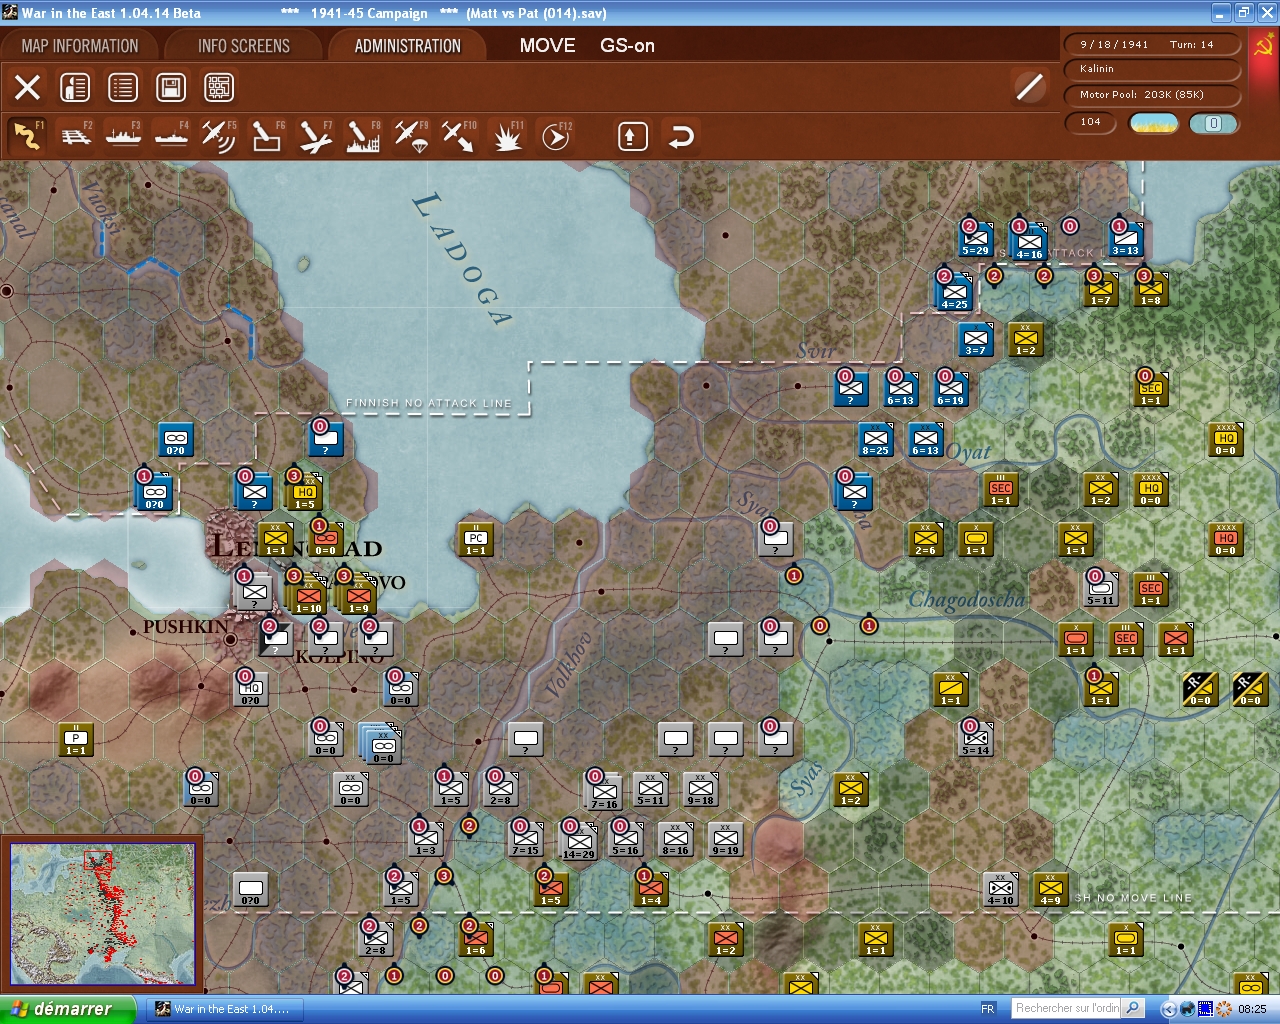Screen dimensions: 1280x1024
Task: Select the PC 1=1 unit on Lake Ladoga shore
Action: click(476, 539)
